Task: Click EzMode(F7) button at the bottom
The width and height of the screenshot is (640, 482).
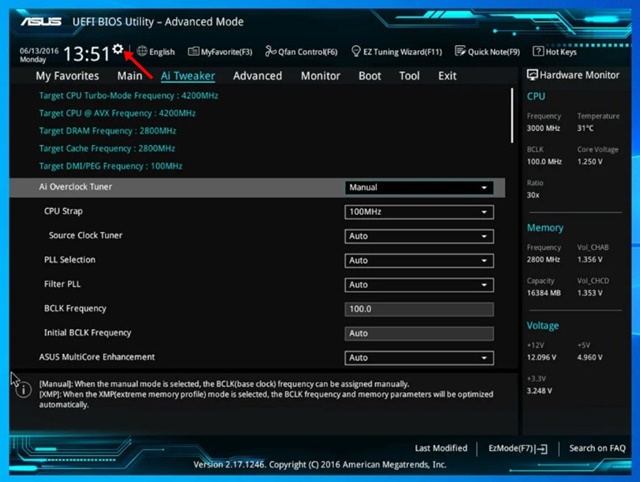Action: pos(517,449)
